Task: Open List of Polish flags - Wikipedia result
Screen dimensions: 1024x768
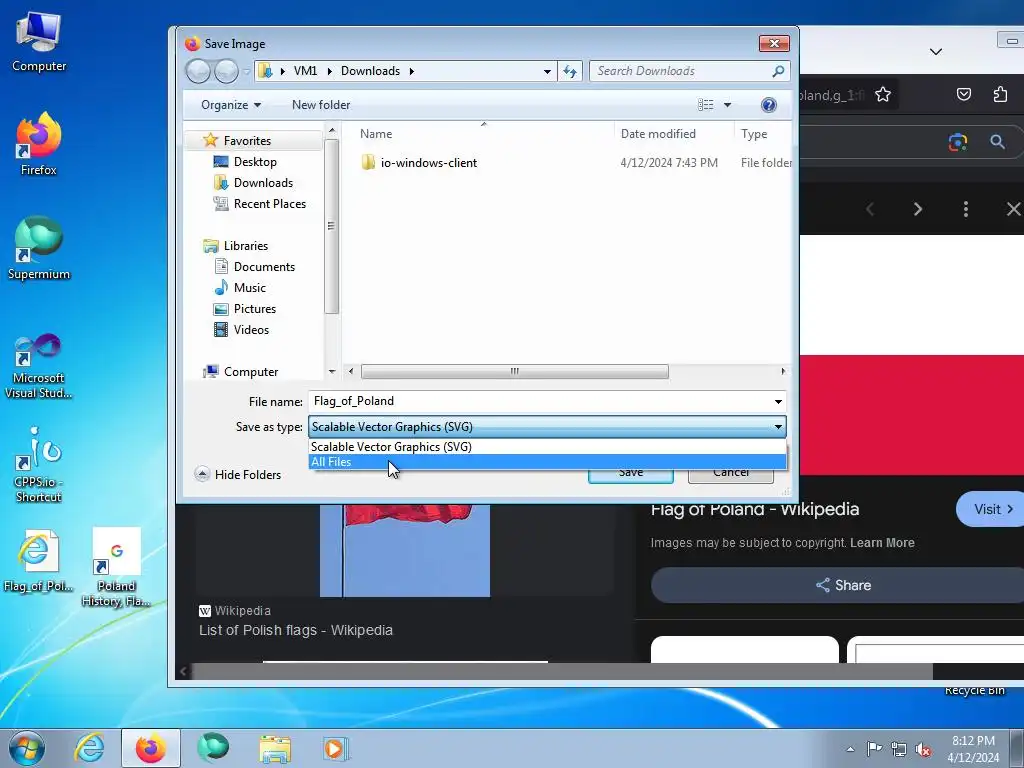Action: tap(296, 630)
